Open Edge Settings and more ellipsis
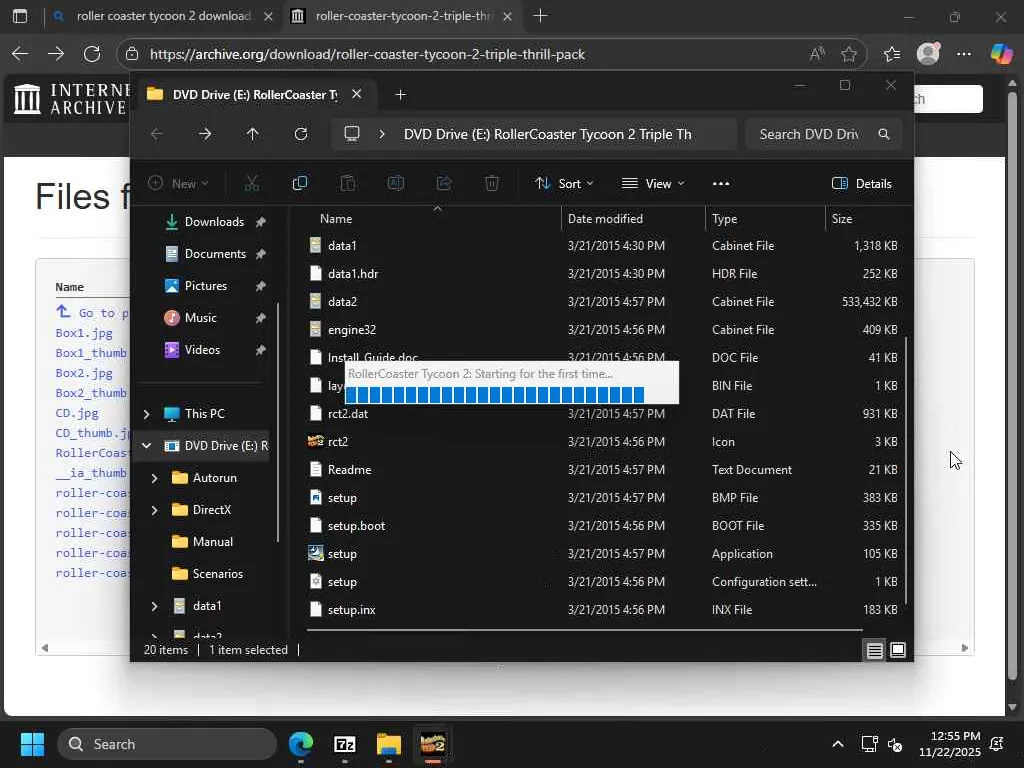Image resolution: width=1024 pixels, height=768 pixels. click(964, 54)
